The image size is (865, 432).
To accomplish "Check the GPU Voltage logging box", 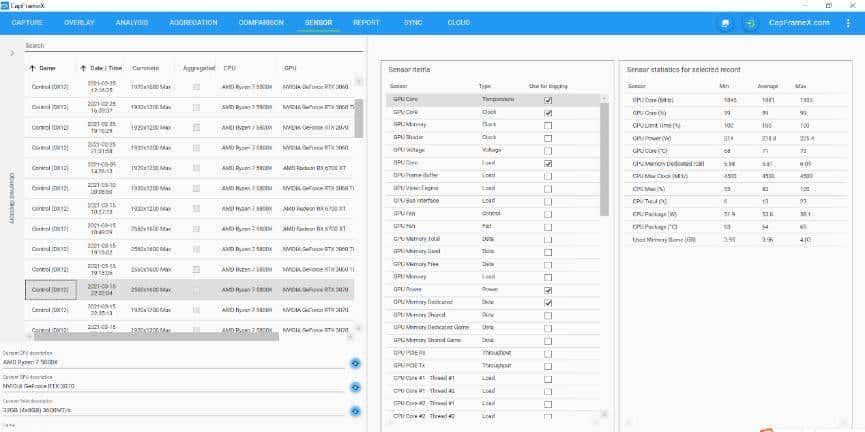I will [548, 151].
